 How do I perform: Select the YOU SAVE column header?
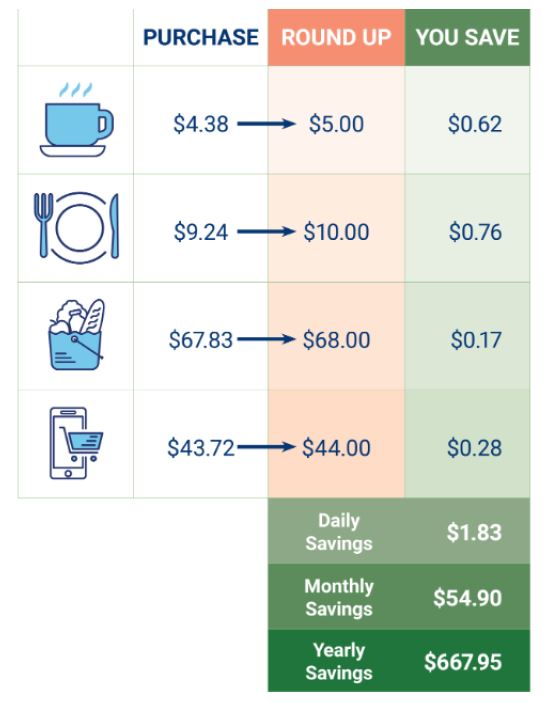468,37
